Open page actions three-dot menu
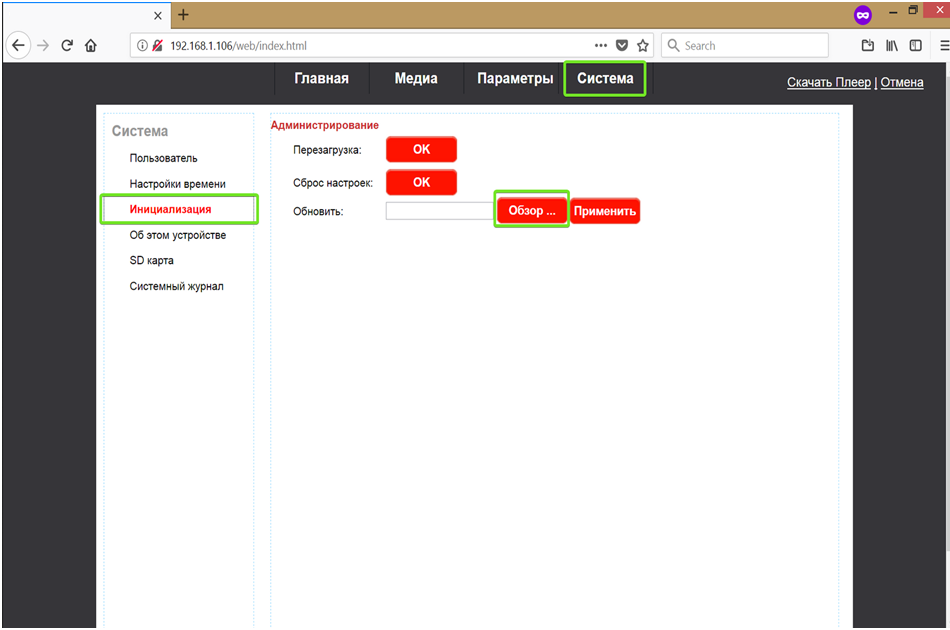This screenshot has height=630, width=950. [x=600, y=45]
